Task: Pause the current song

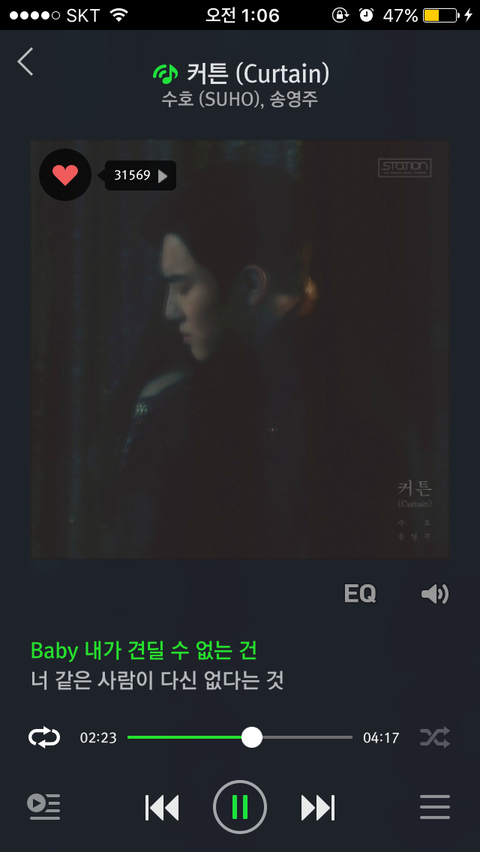Action: click(x=240, y=807)
